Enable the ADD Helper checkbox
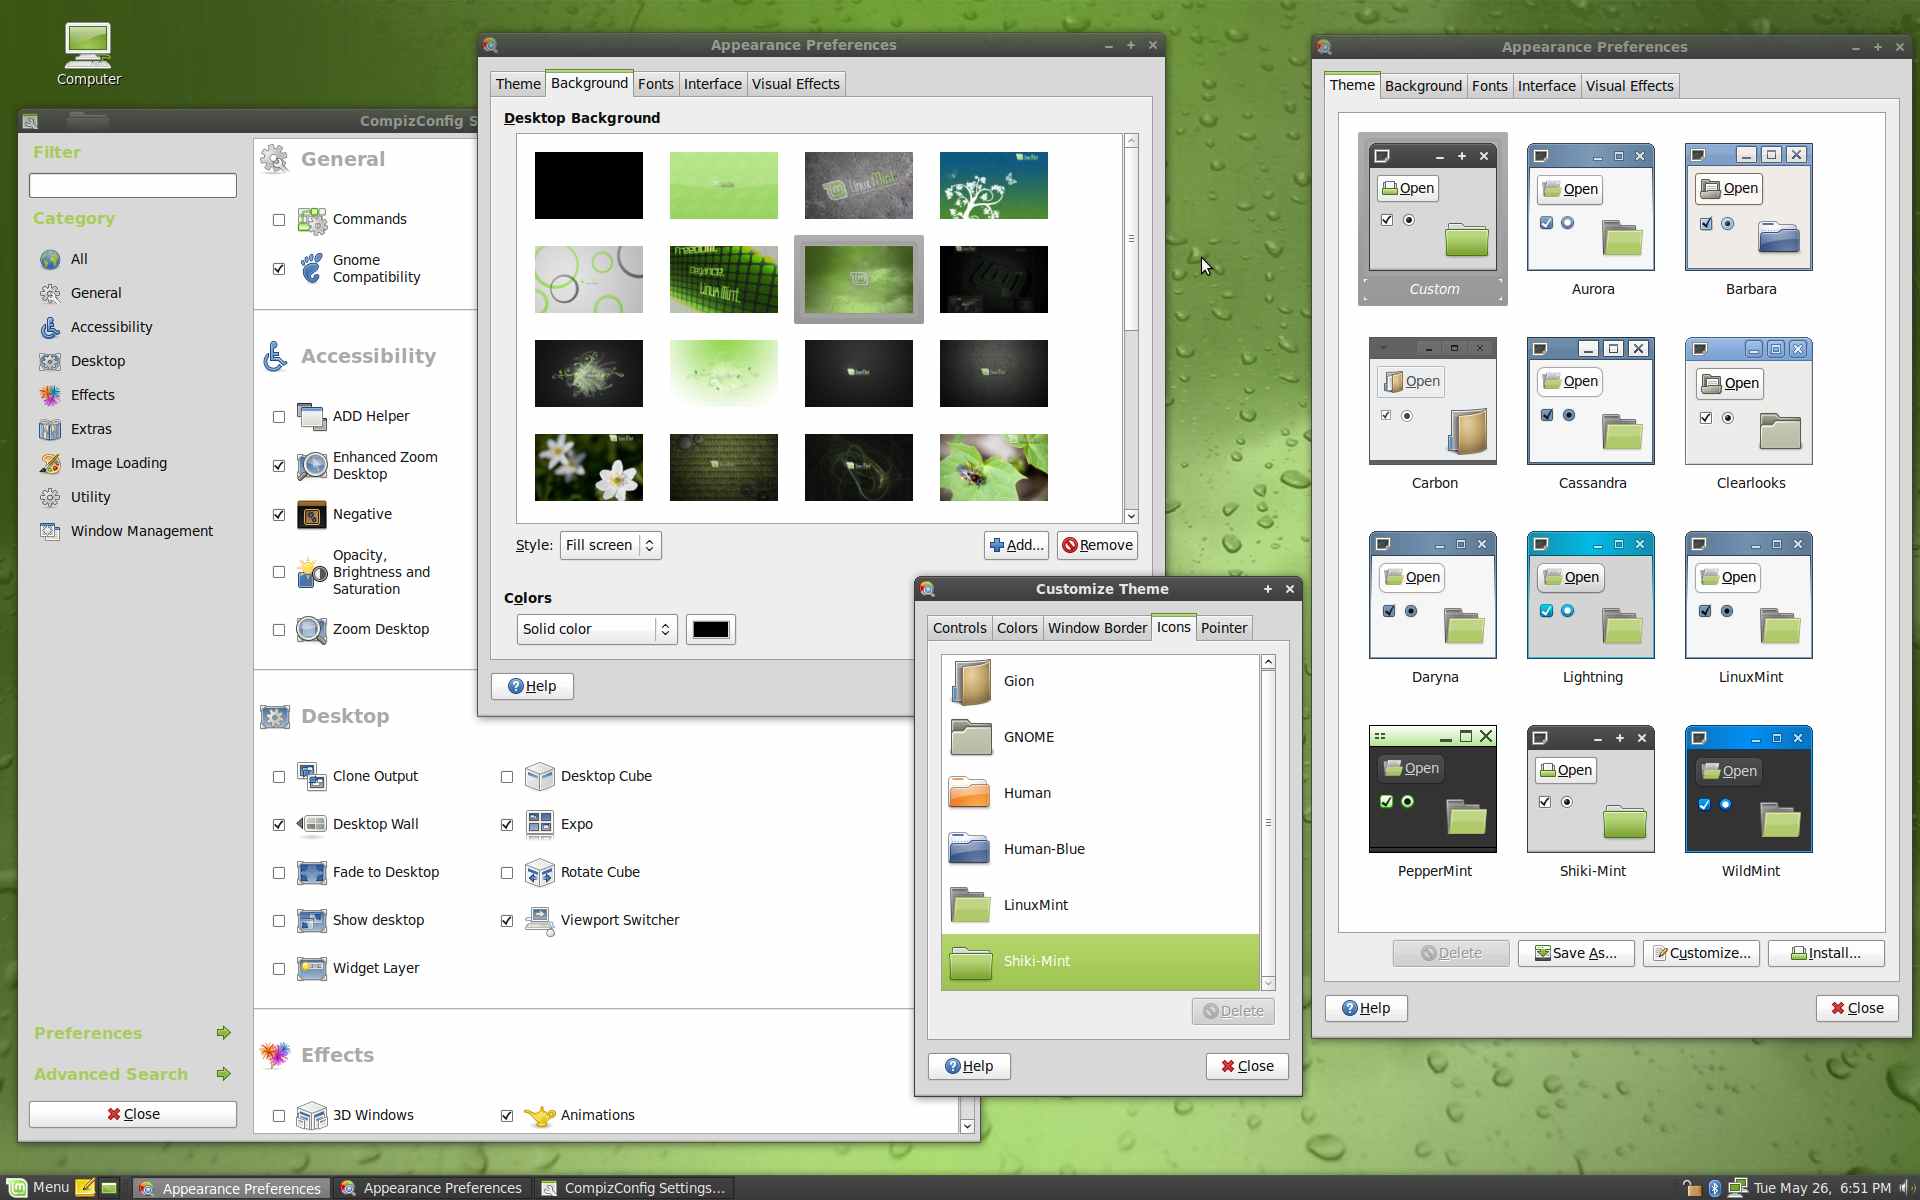Viewport: 1920px width, 1200px height. coord(279,417)
